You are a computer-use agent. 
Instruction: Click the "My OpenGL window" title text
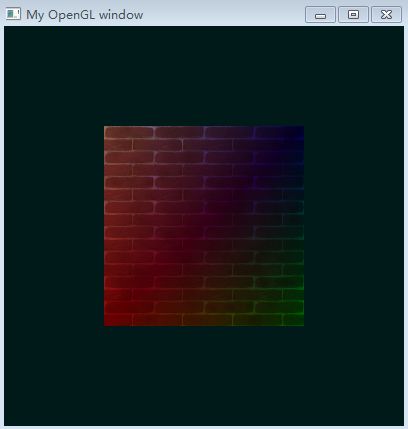click(x=85, y=15)
